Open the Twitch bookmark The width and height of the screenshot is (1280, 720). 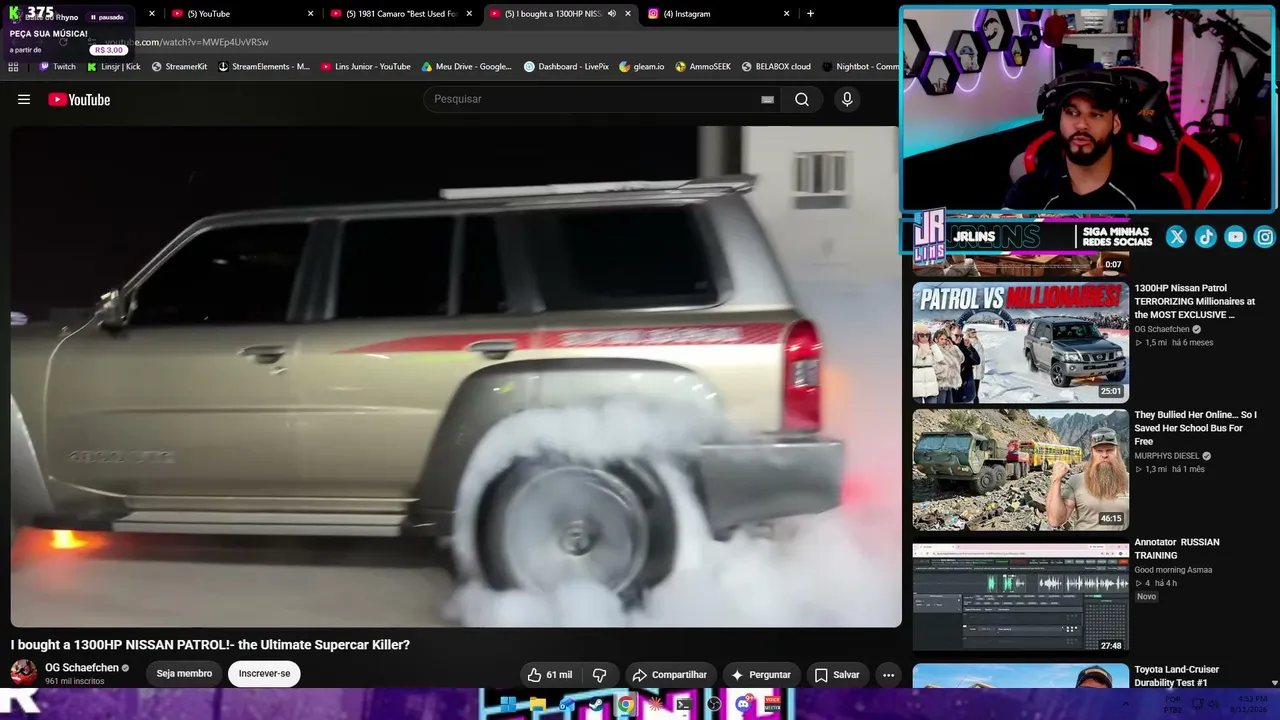click(57, 67)
